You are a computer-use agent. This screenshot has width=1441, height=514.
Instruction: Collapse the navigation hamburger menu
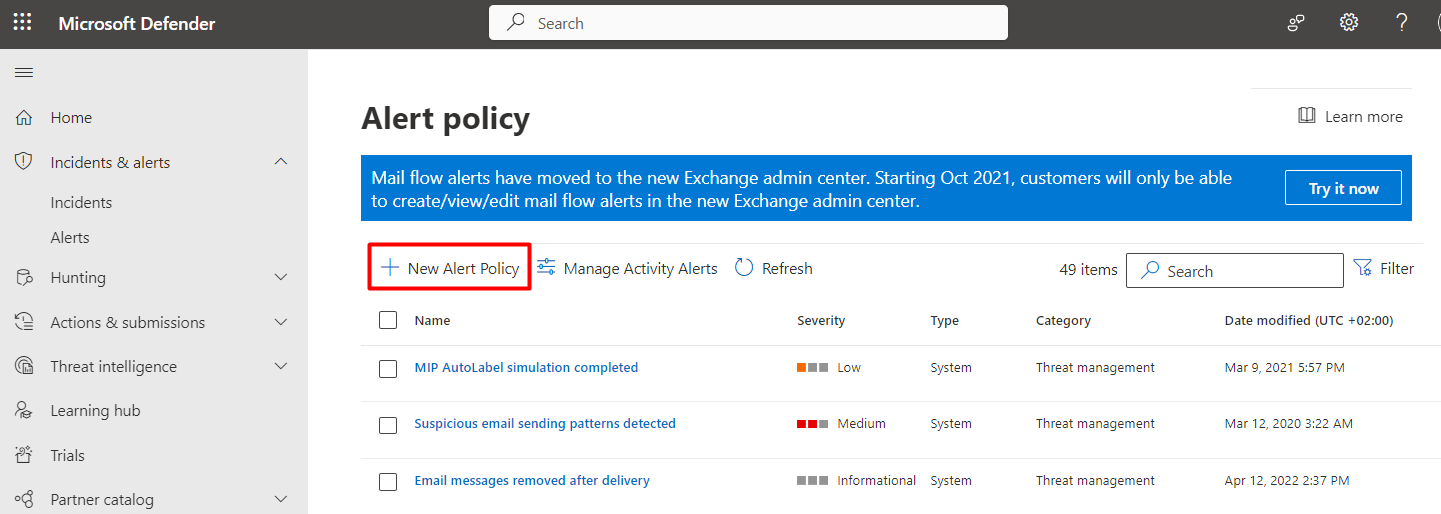(x=24, y=72)
